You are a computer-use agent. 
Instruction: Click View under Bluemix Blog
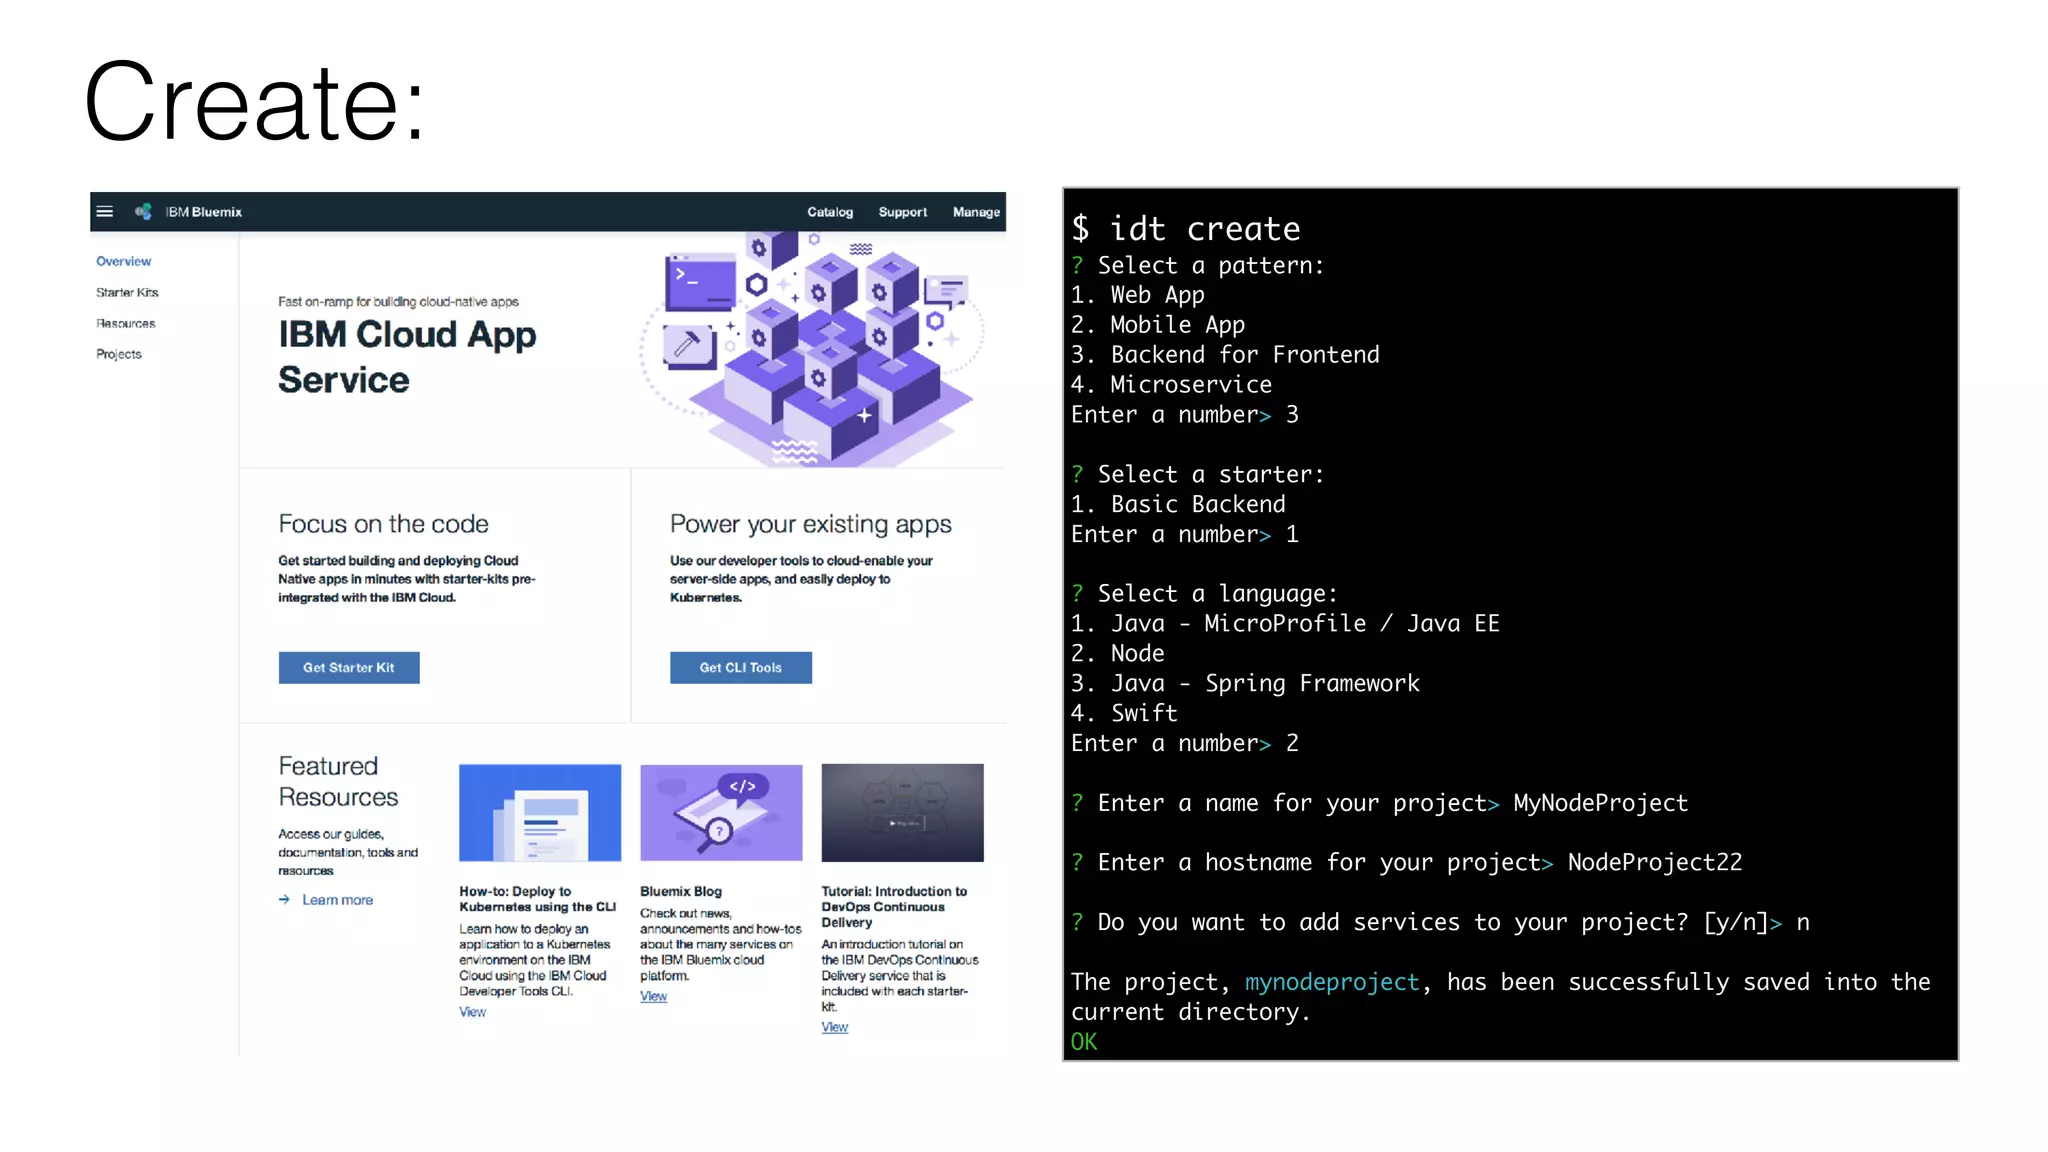[653, 996]
